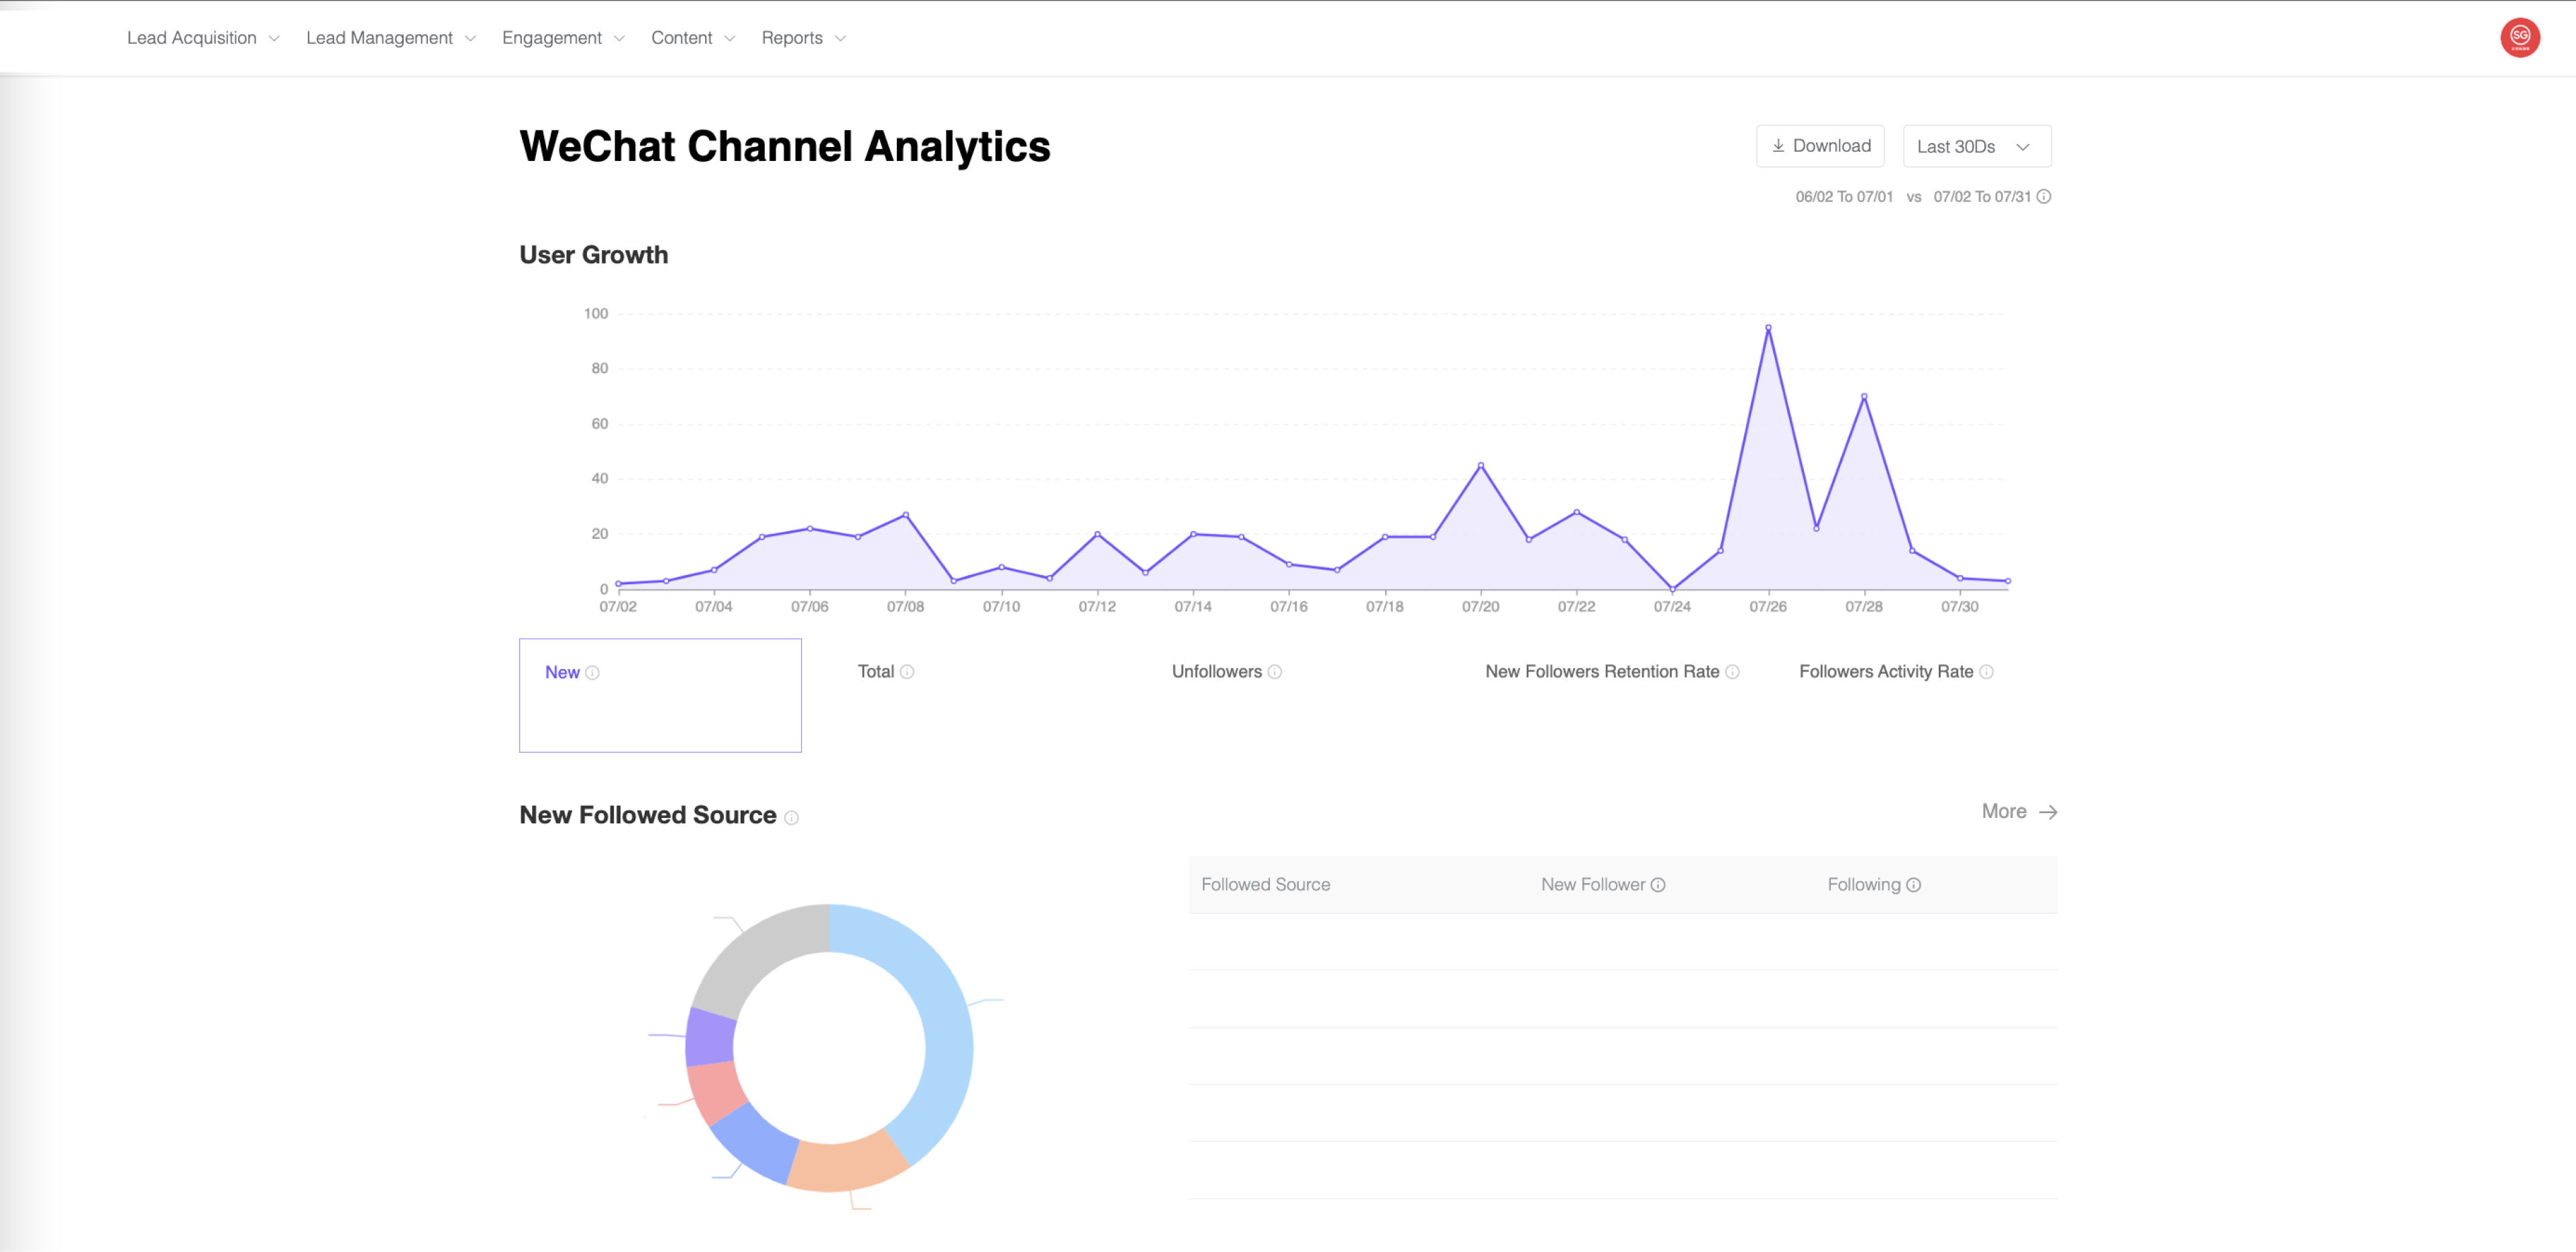This screenshot has width=2576, height=1252.
Task: Expand the Lead Acquisition chevron arrow
Action: tap(274, 39)
